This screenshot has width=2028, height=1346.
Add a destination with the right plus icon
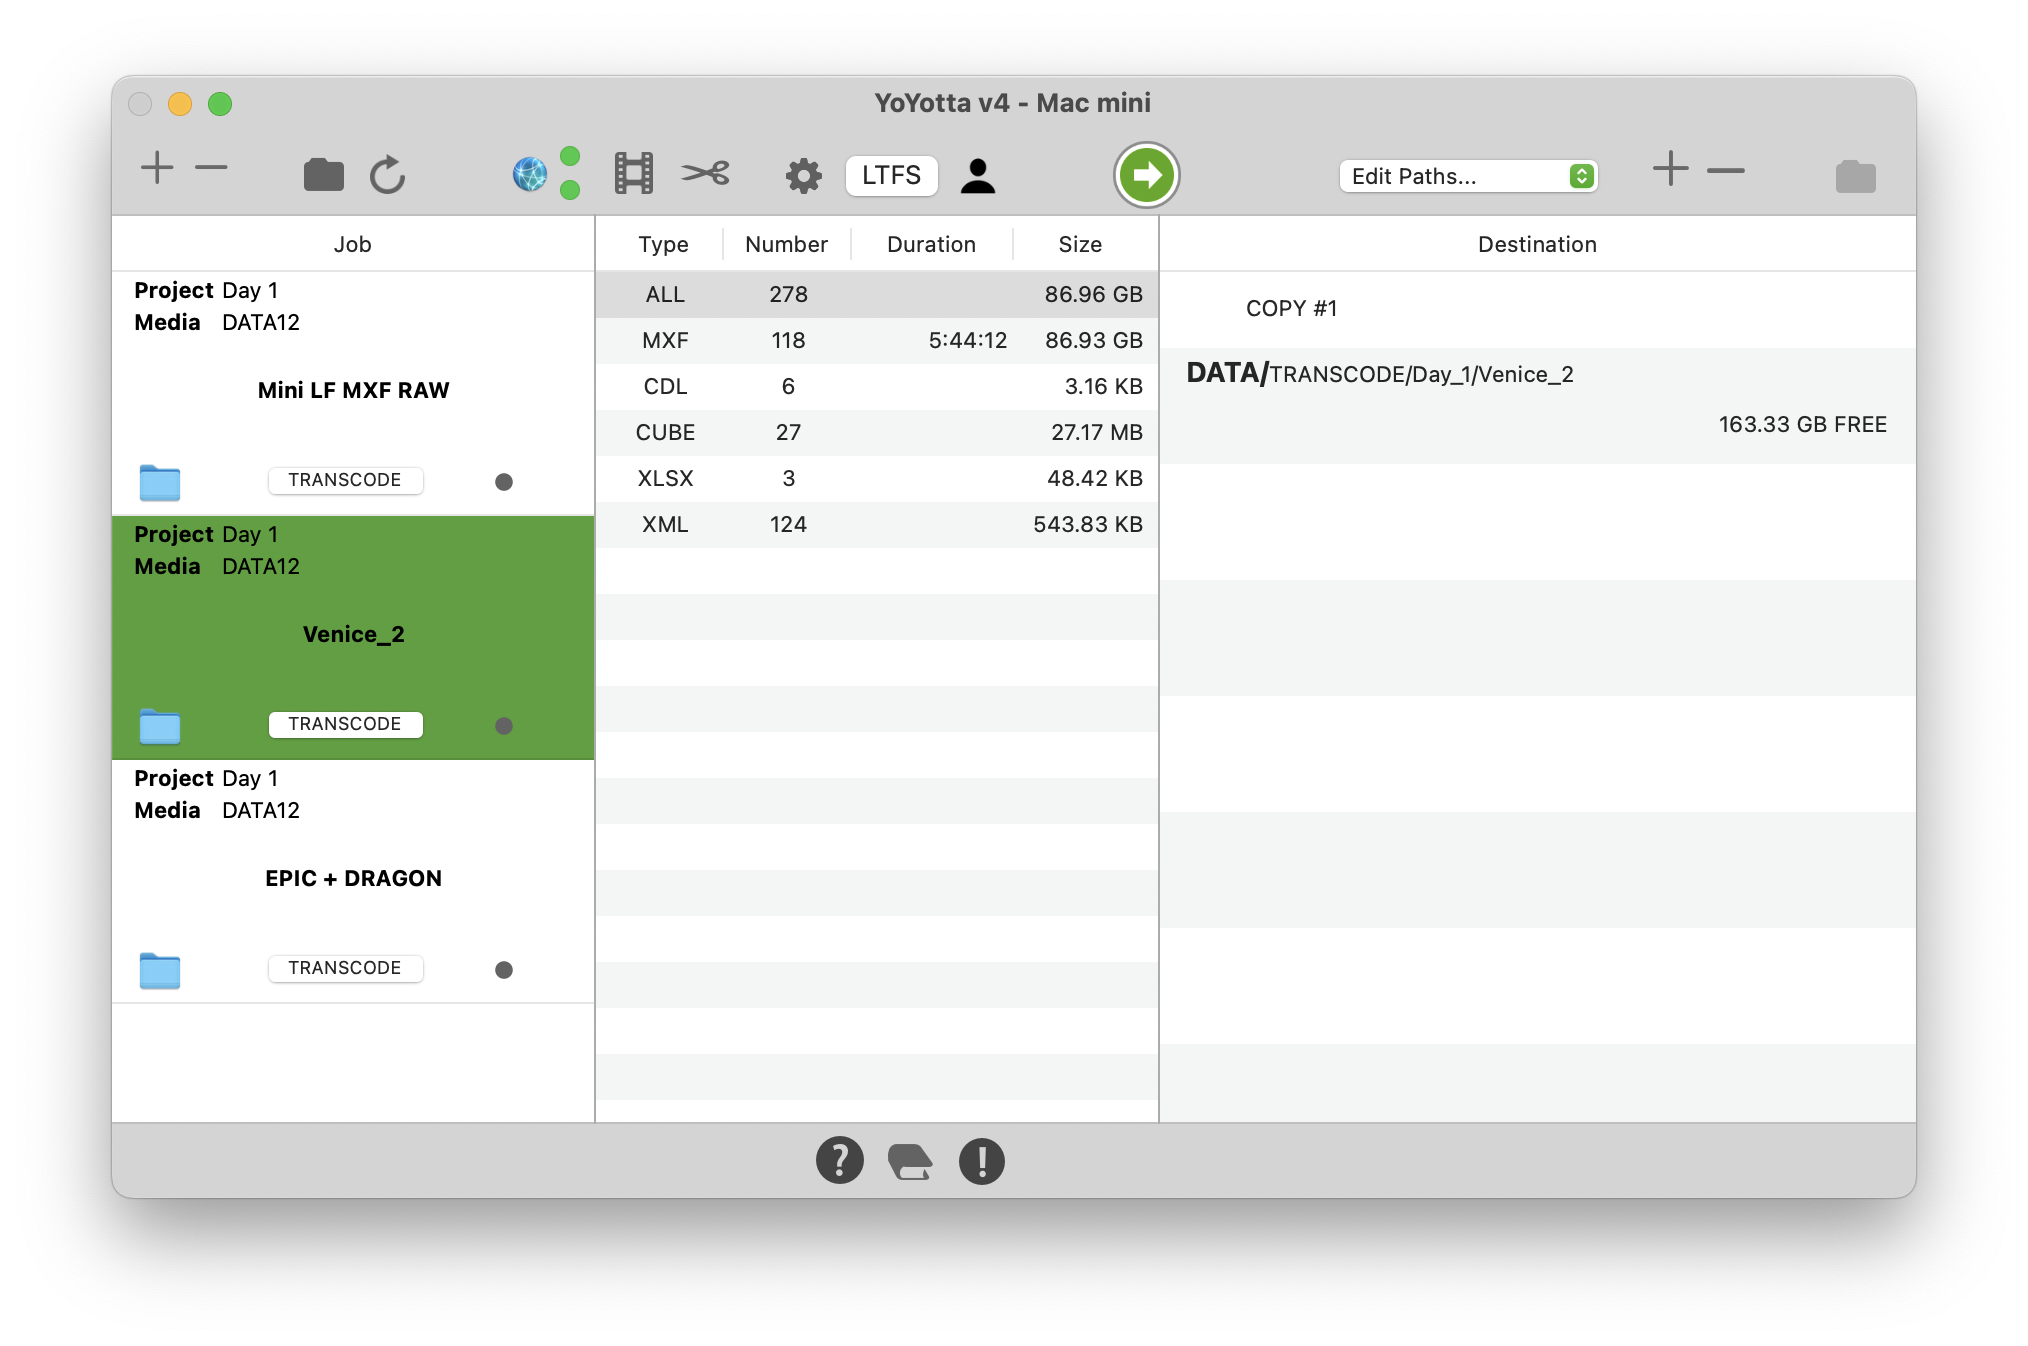1670,169
